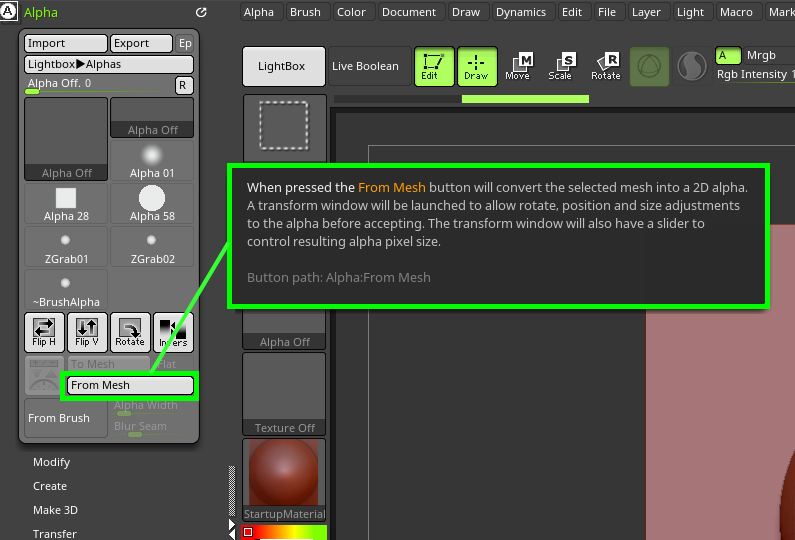Toggle Live Boolean
Image resolution: width=795 pixels, height=540 pixels.
[x=369, y=66]
